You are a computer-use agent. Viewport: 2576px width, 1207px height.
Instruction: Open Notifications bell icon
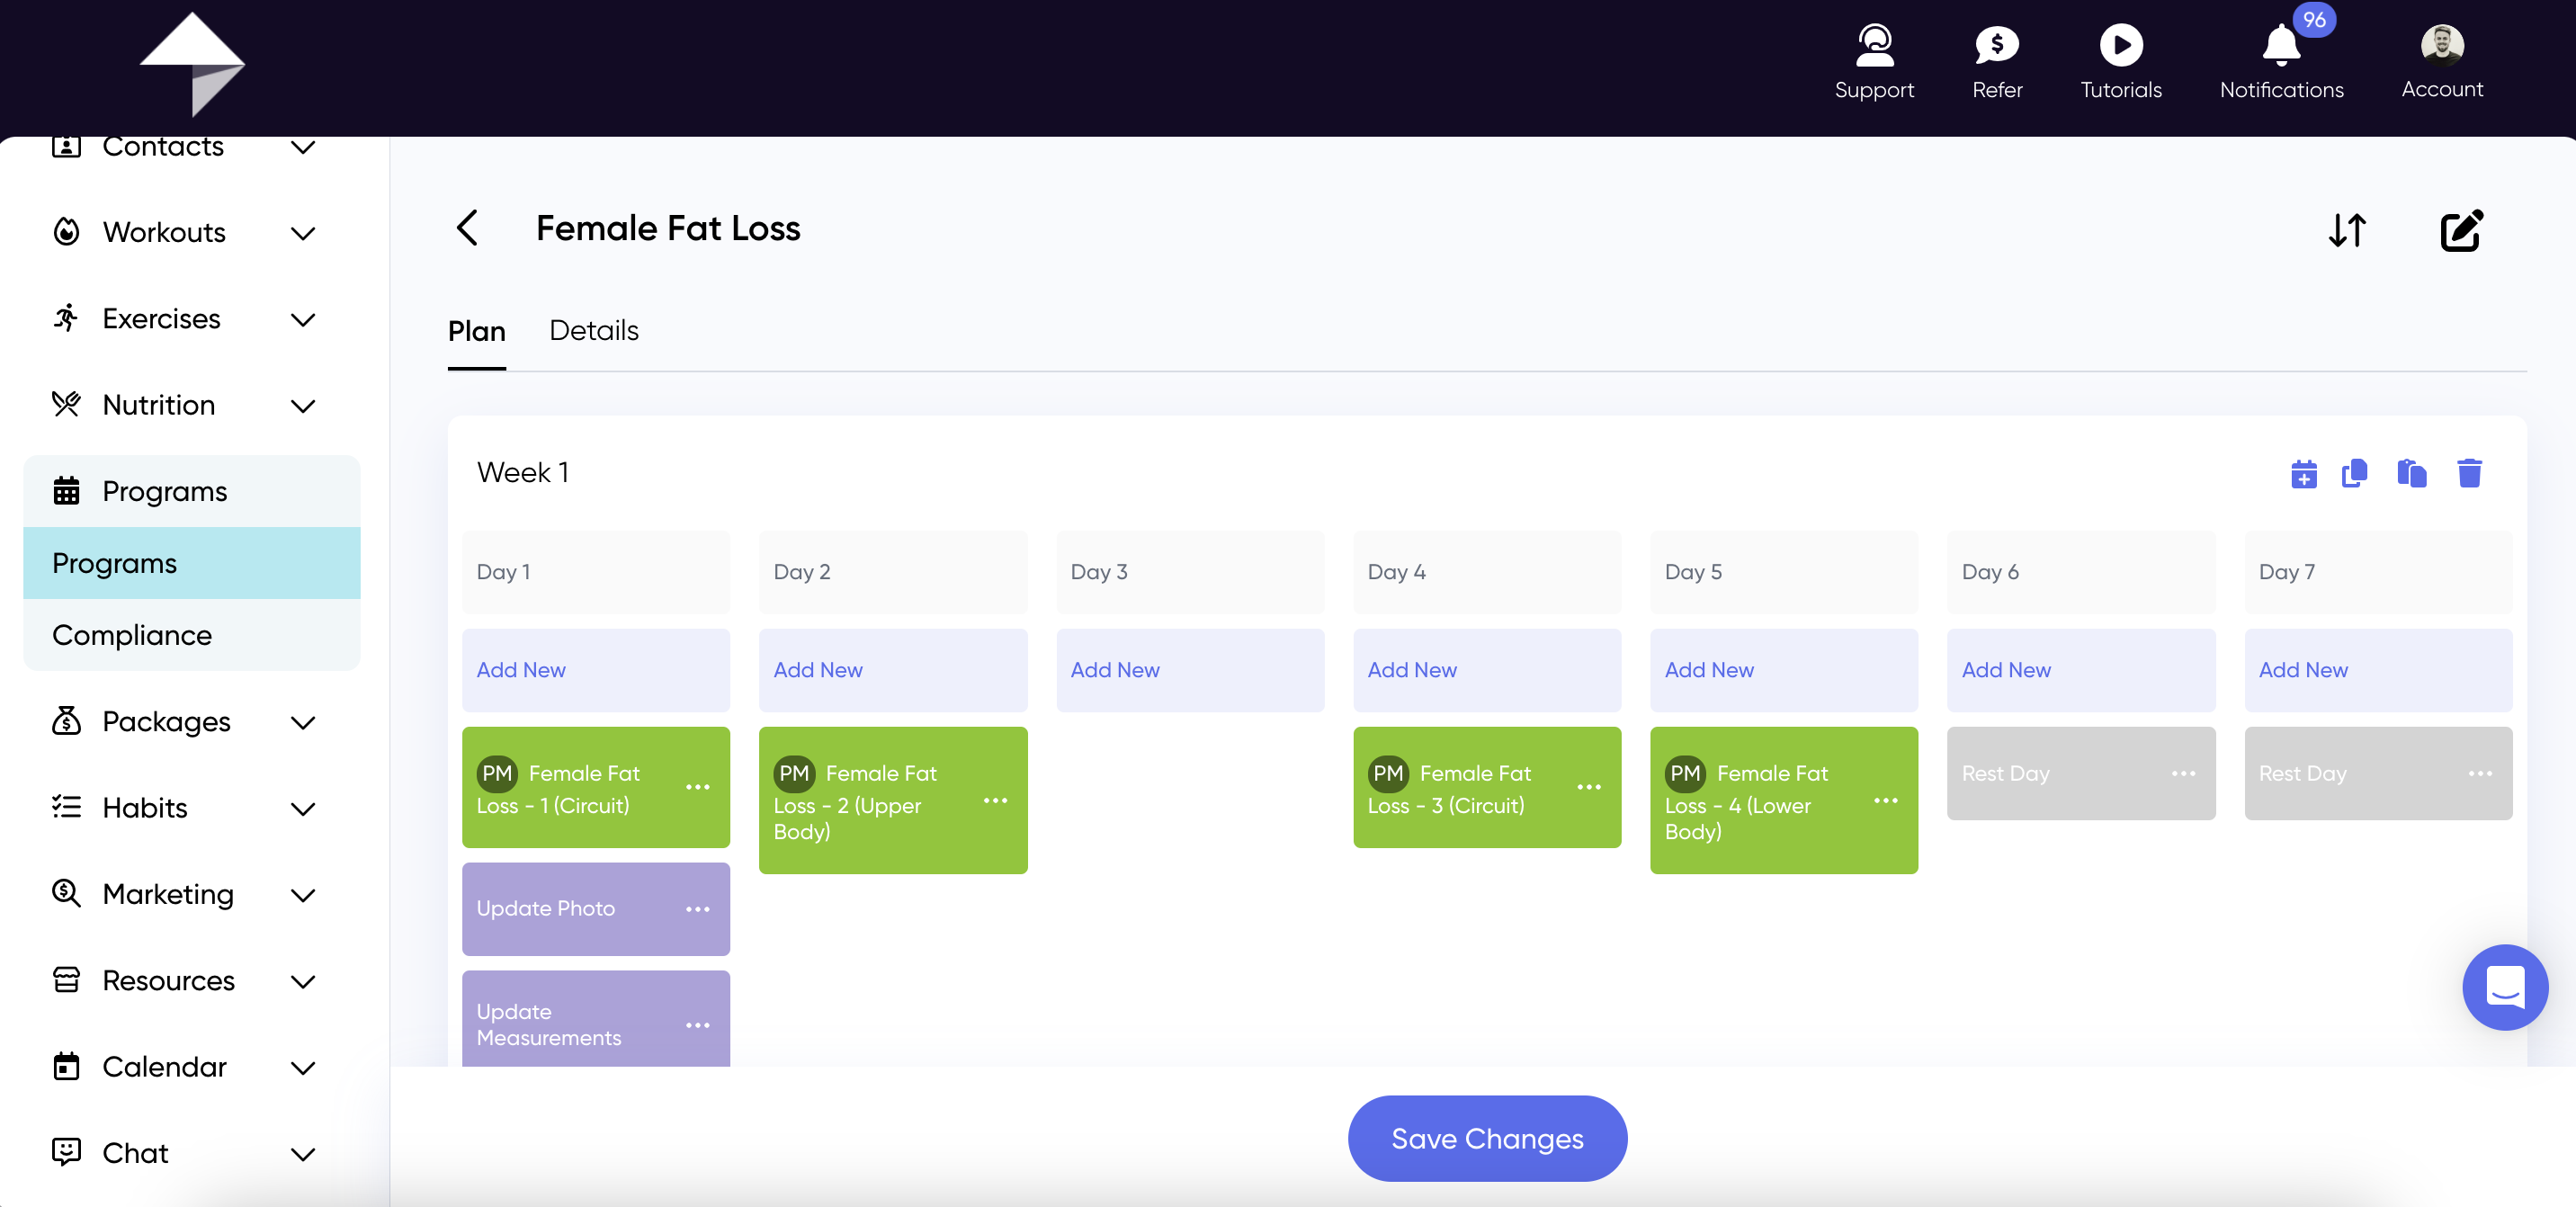(2281, 45)
